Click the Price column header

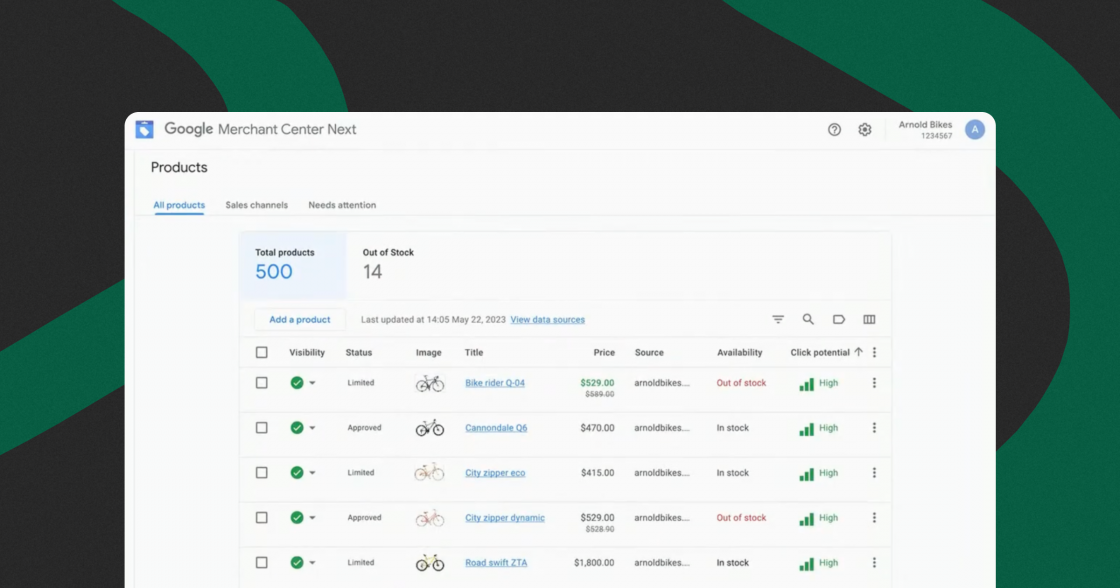tap(604, 352)
